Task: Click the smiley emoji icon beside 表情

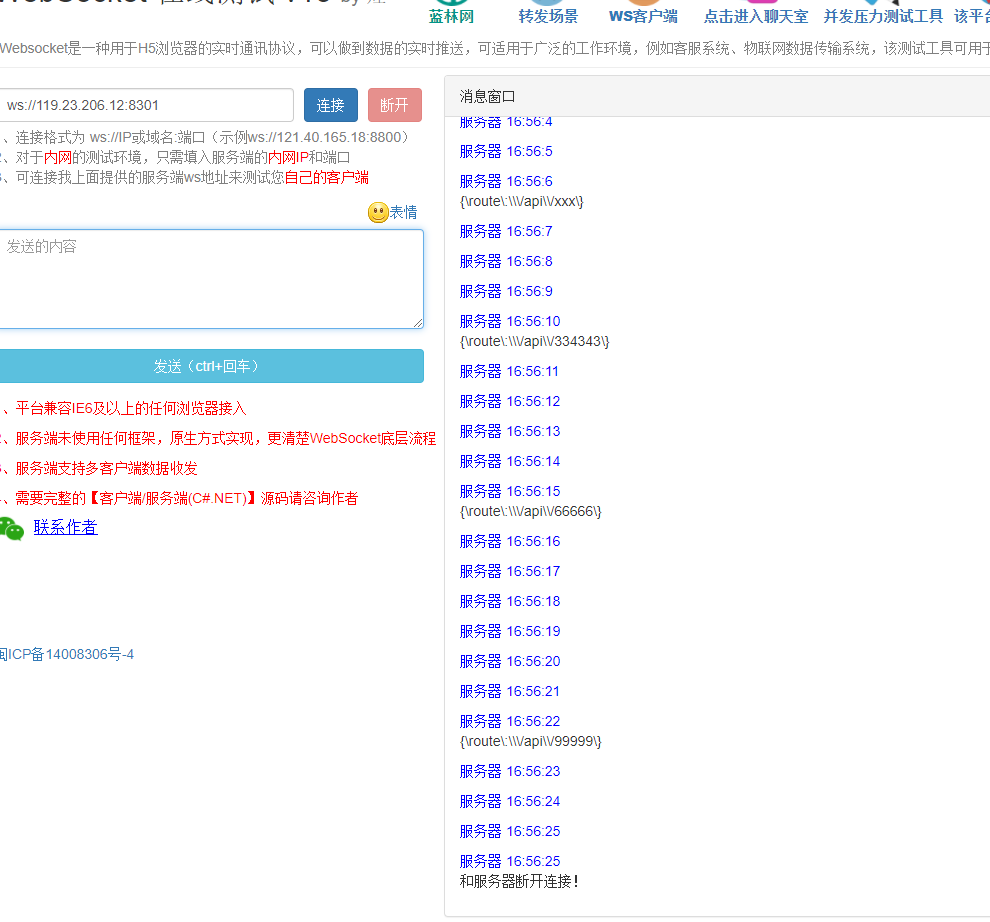Action: [x=378, y=212]
